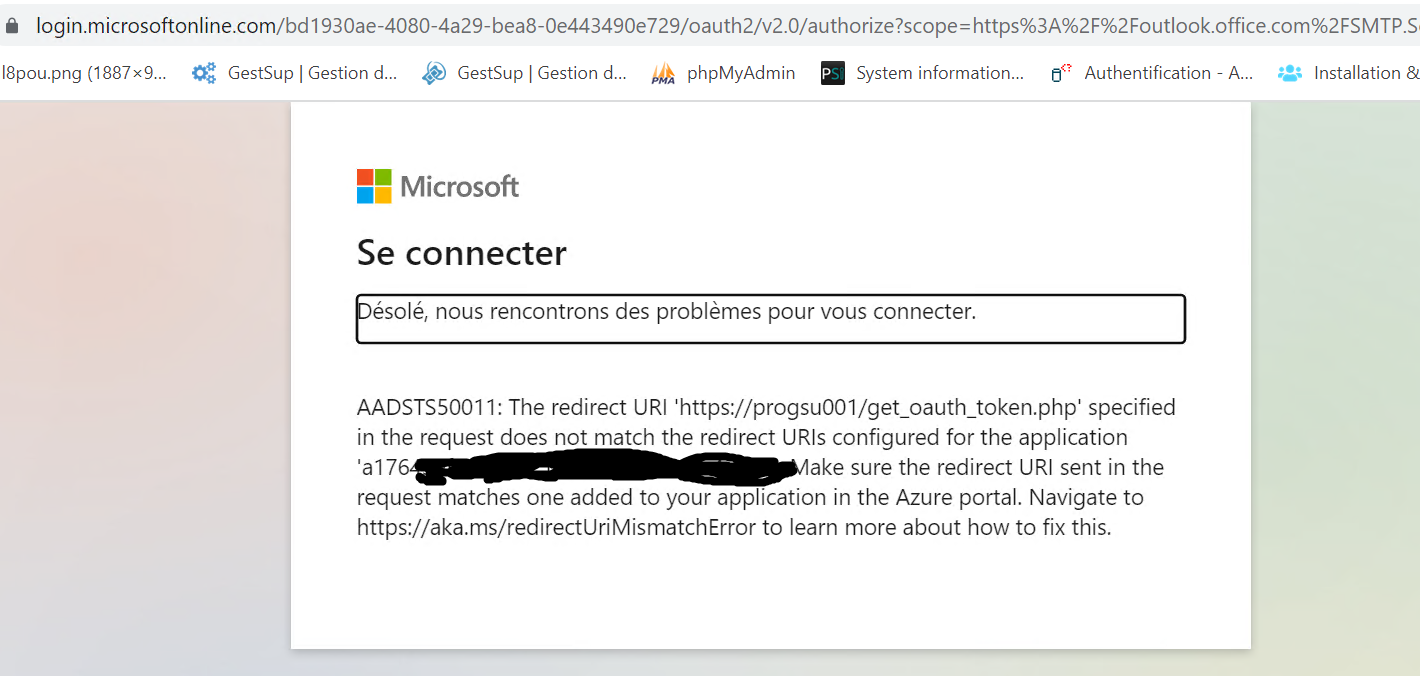Open the System information bookmark

click(922, 73)
